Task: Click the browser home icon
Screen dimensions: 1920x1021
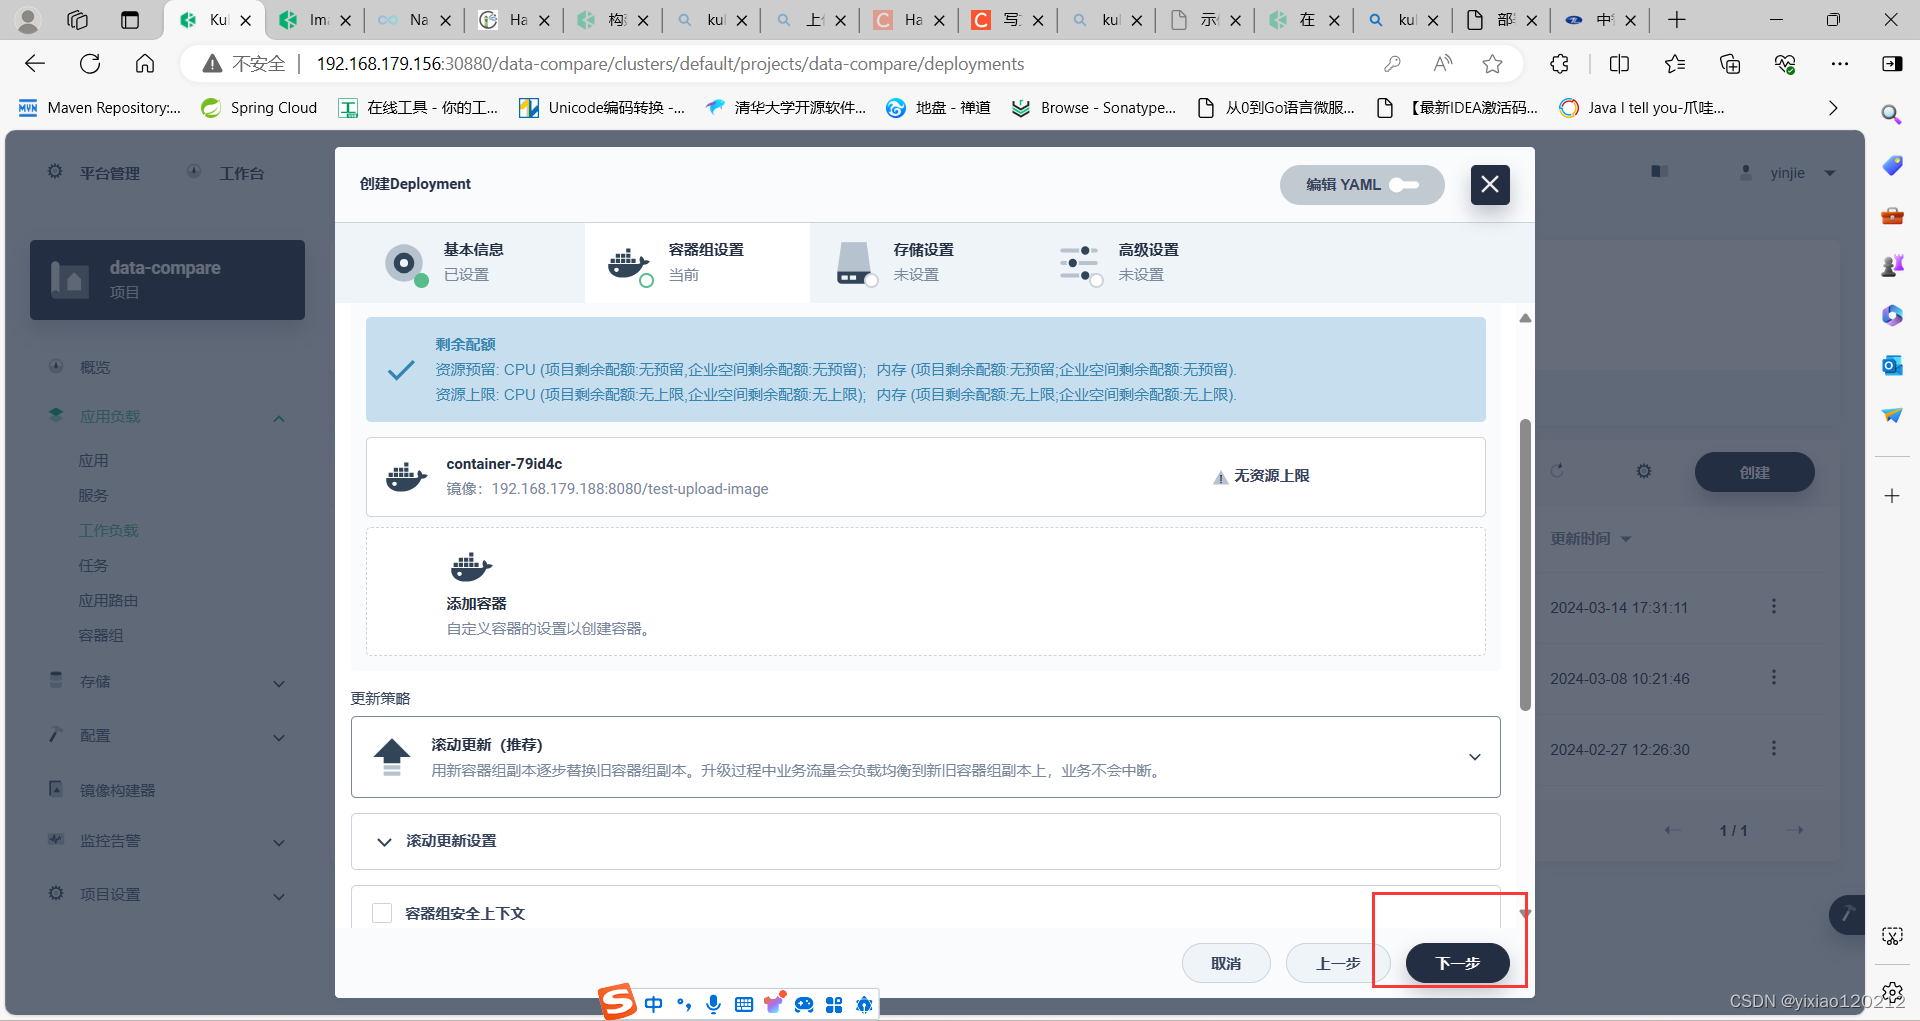Action: click(145, 64)
